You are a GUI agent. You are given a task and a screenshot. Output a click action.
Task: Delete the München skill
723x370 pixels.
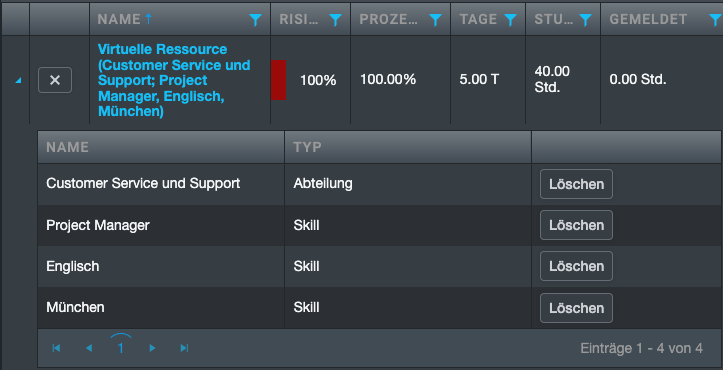click(576, 308)
